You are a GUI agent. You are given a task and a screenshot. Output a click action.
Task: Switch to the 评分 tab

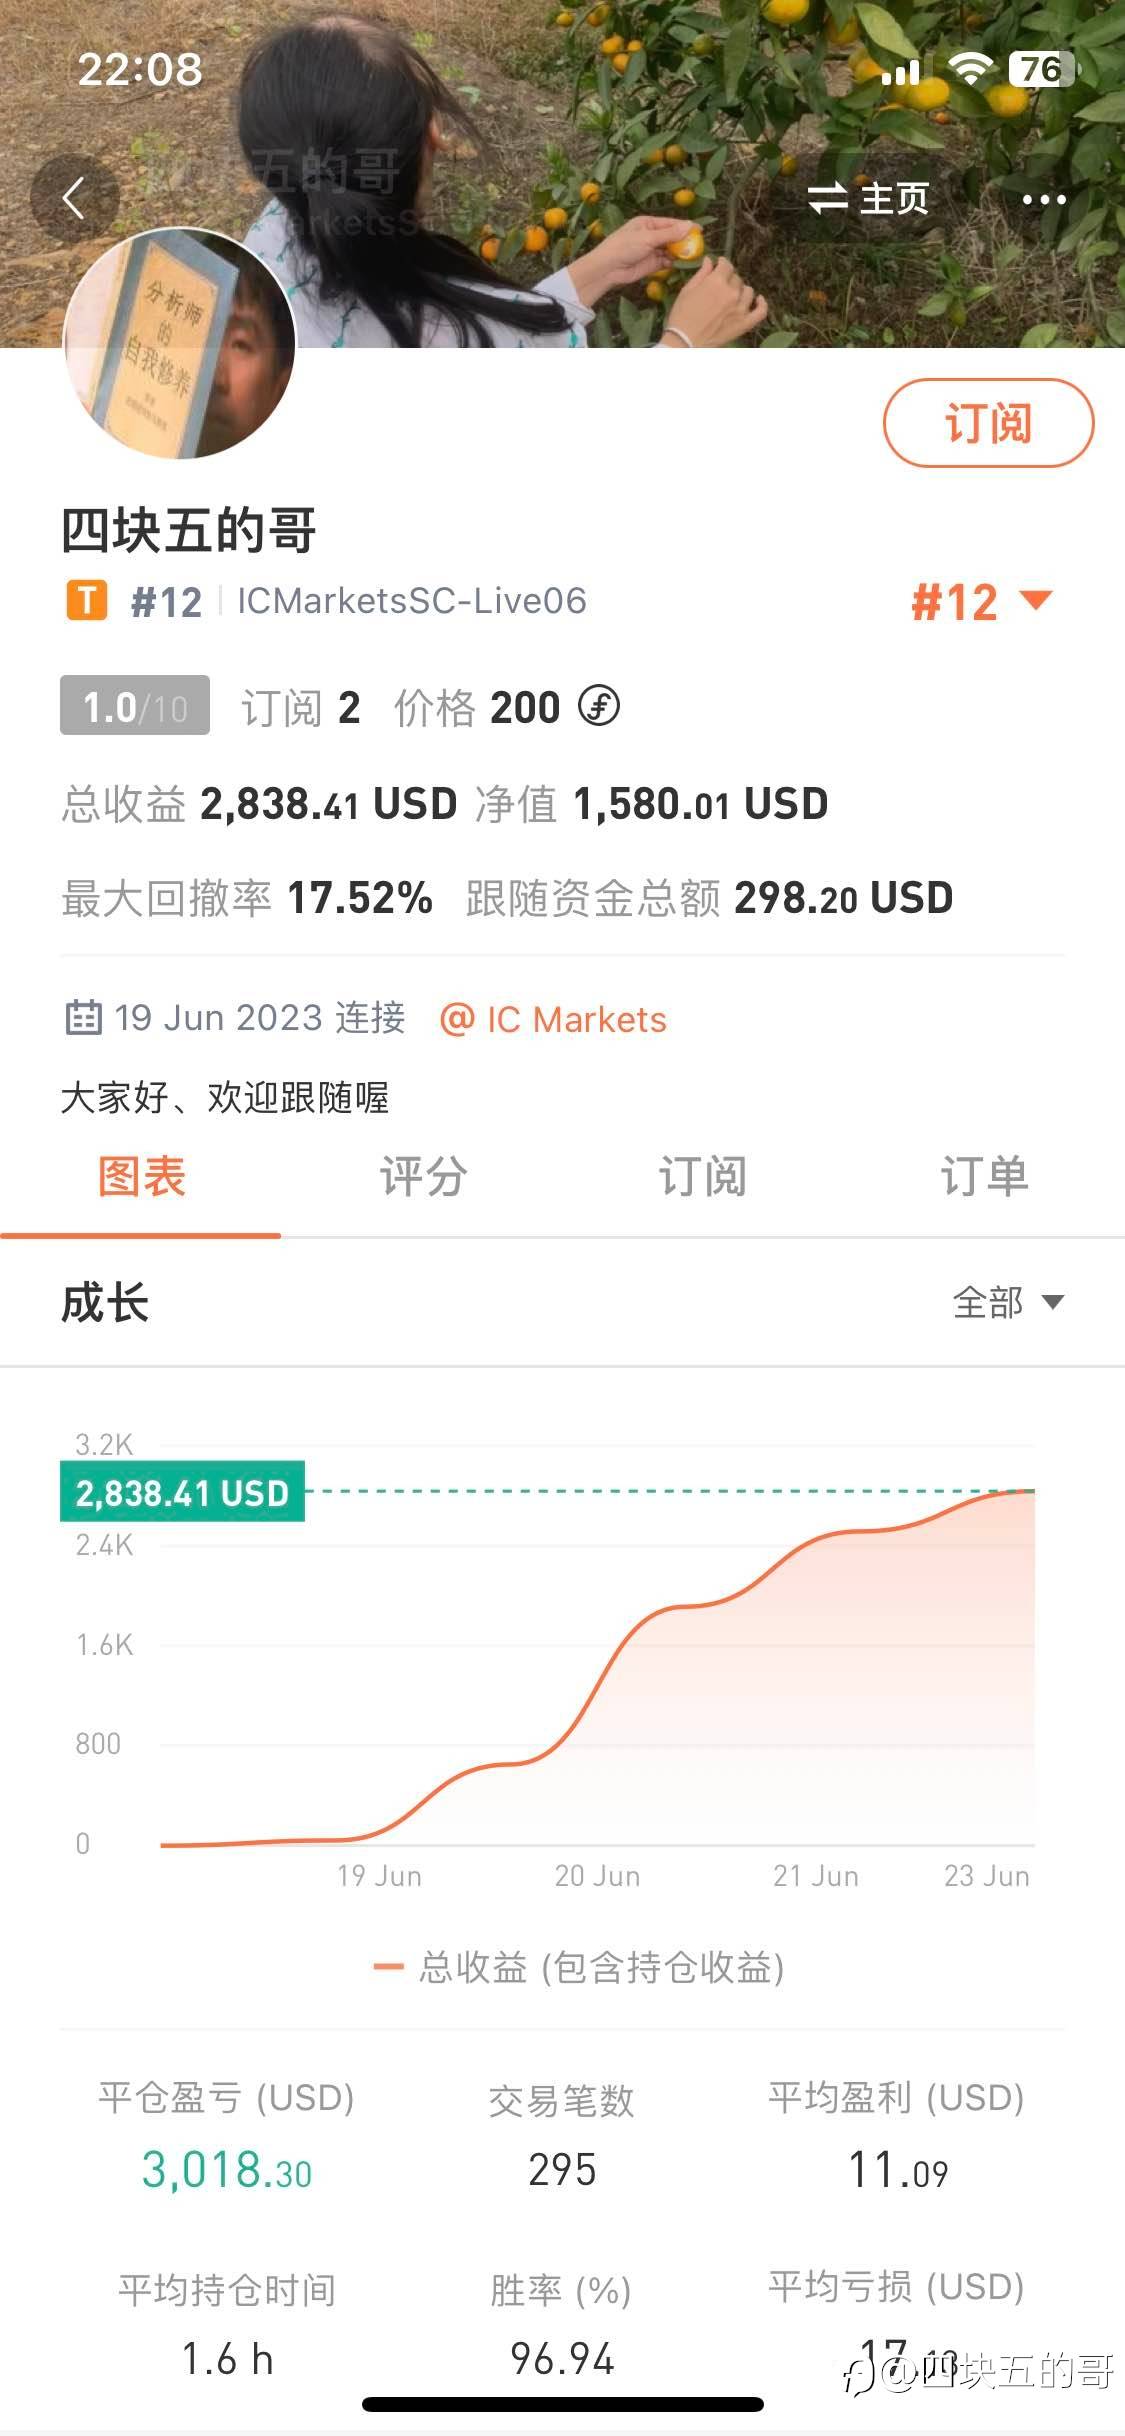tap(422, 1177)
